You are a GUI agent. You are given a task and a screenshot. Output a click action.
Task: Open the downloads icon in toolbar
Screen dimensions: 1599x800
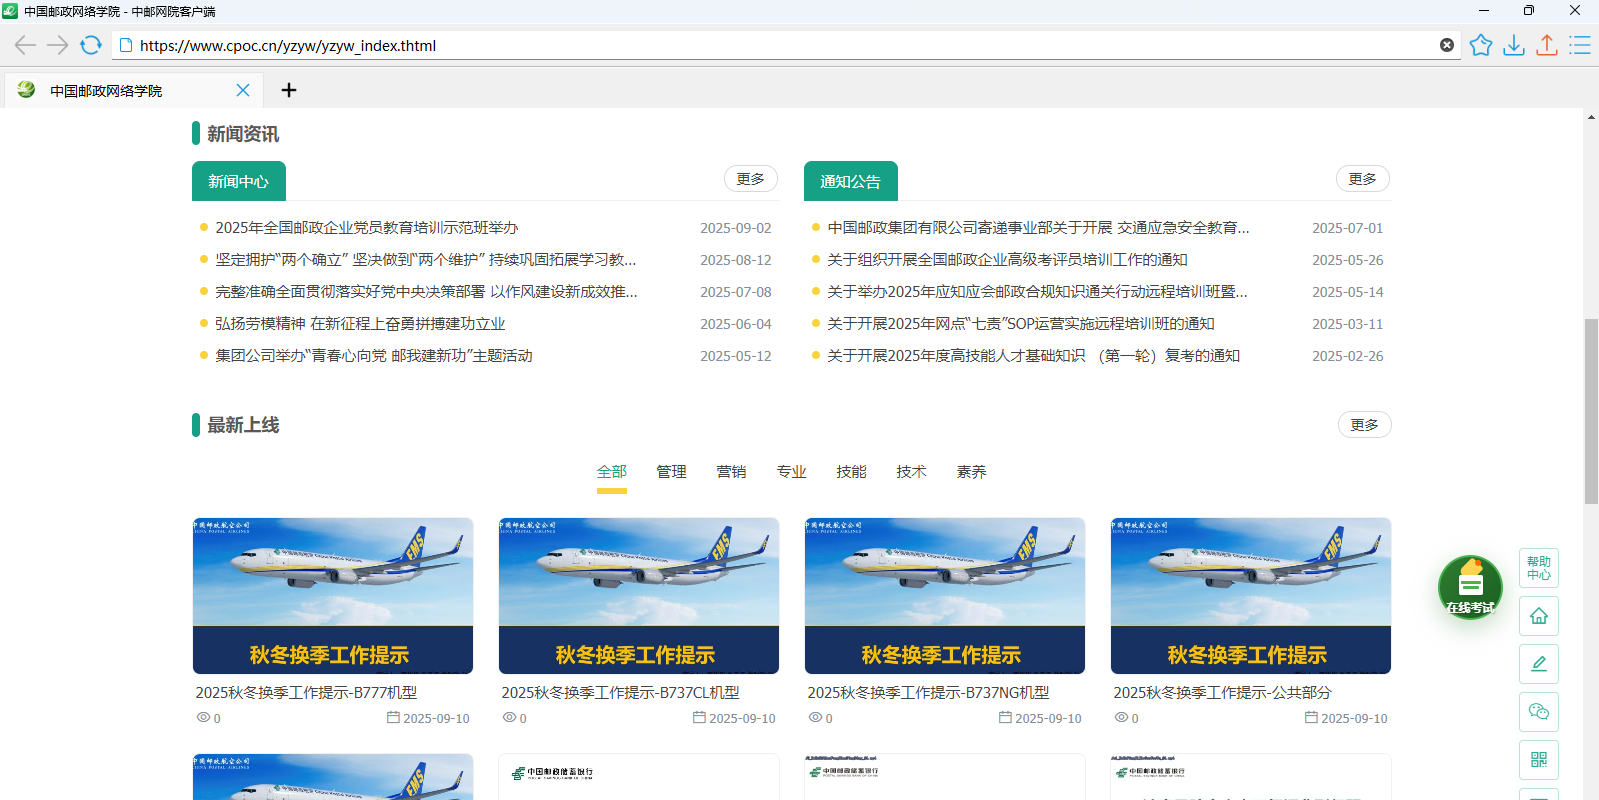click(x=1514, y=45)
